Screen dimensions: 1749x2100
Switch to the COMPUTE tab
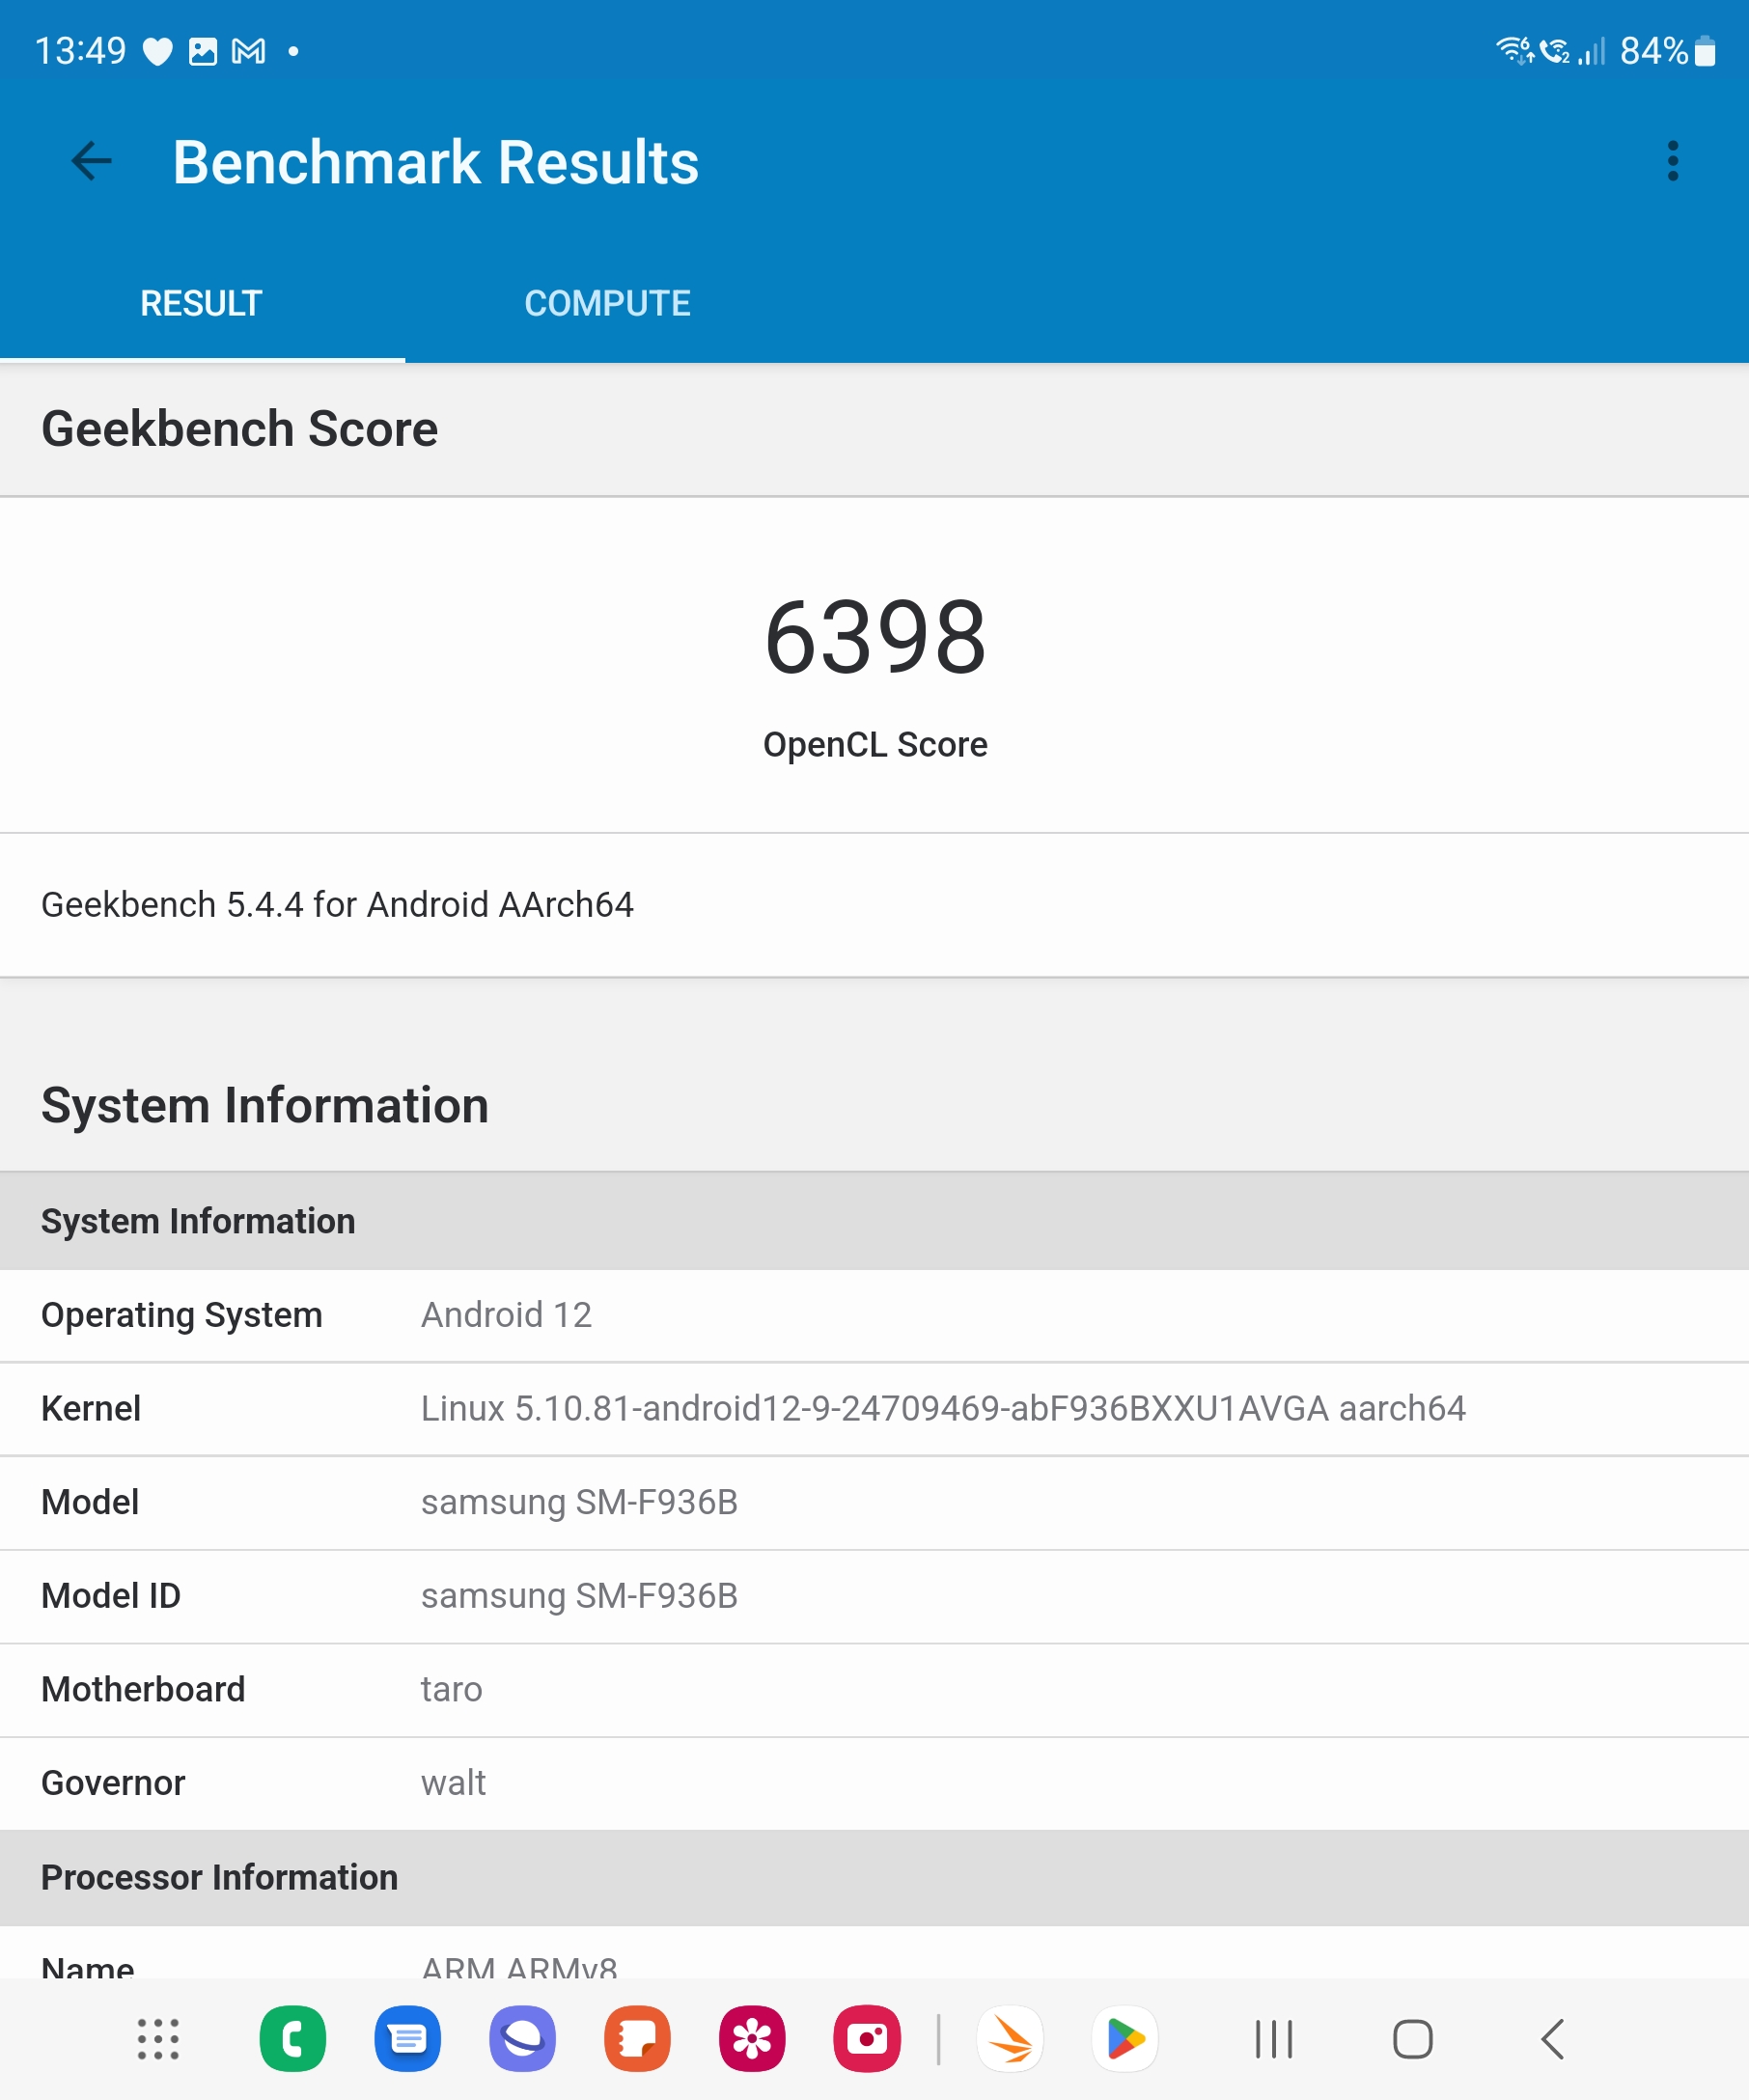(x=607, y=303)
